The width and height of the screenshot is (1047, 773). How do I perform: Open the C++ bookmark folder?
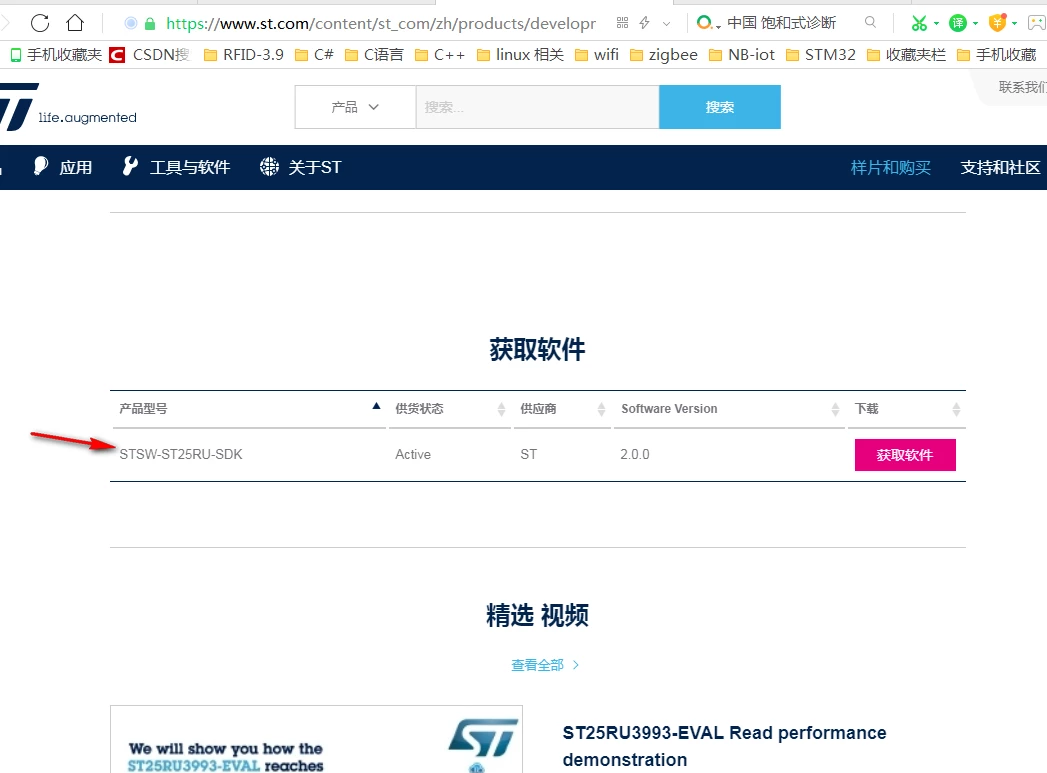[439, 55]
